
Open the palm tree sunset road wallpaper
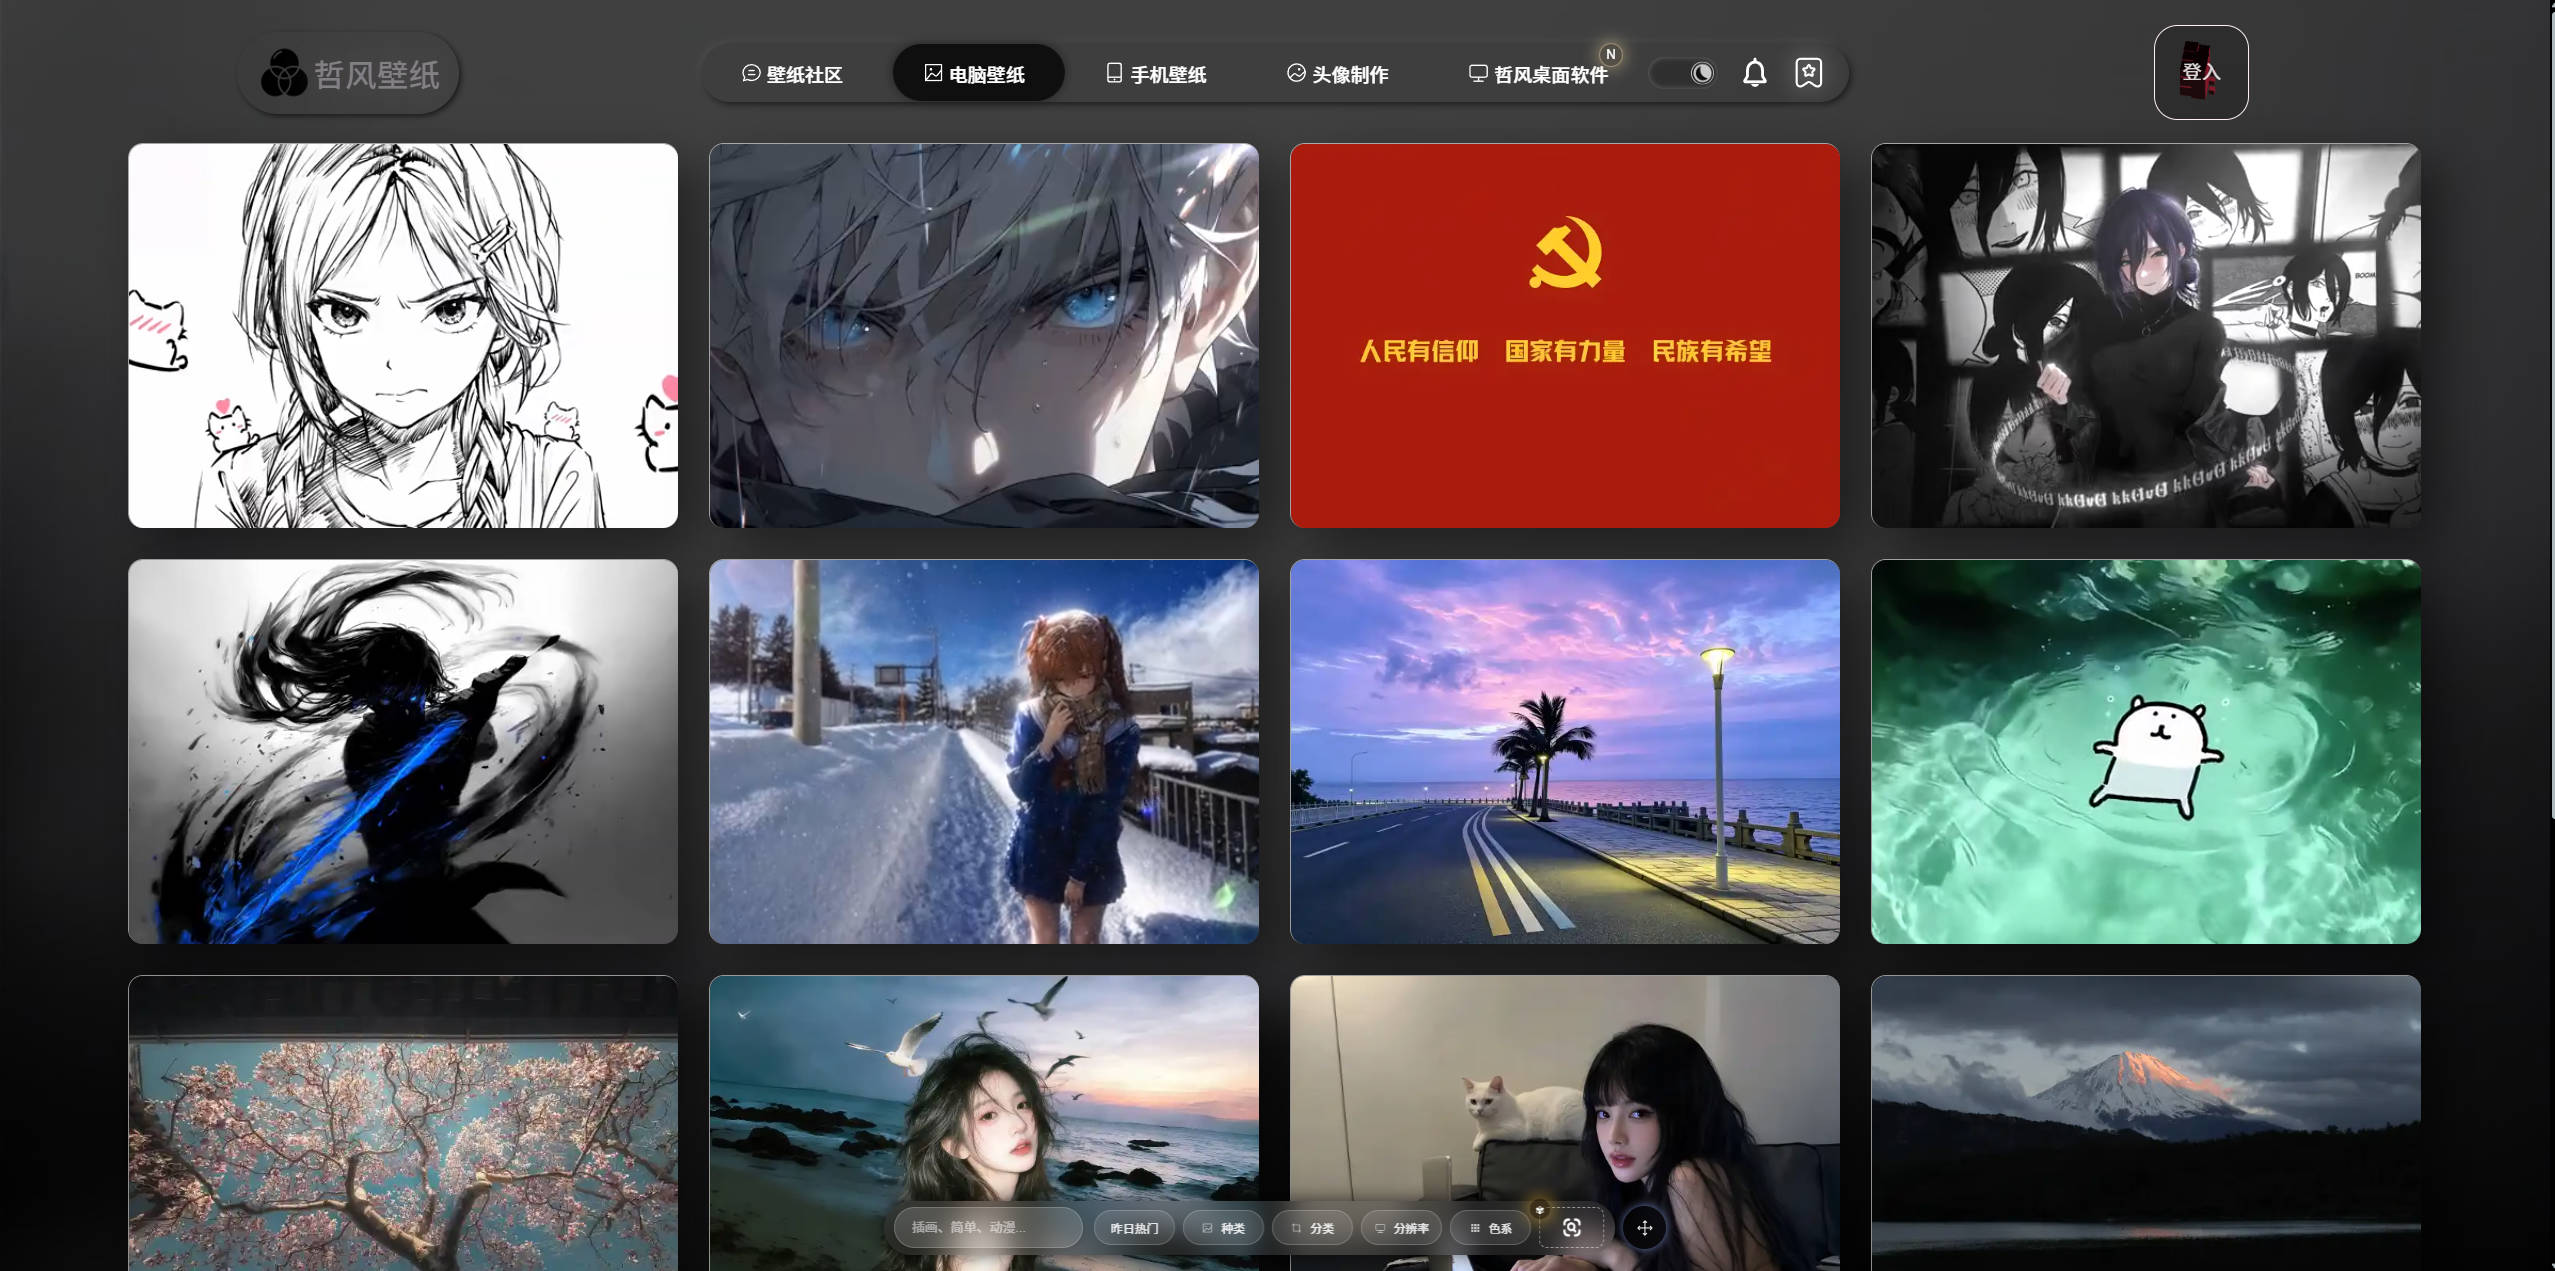1565,751
